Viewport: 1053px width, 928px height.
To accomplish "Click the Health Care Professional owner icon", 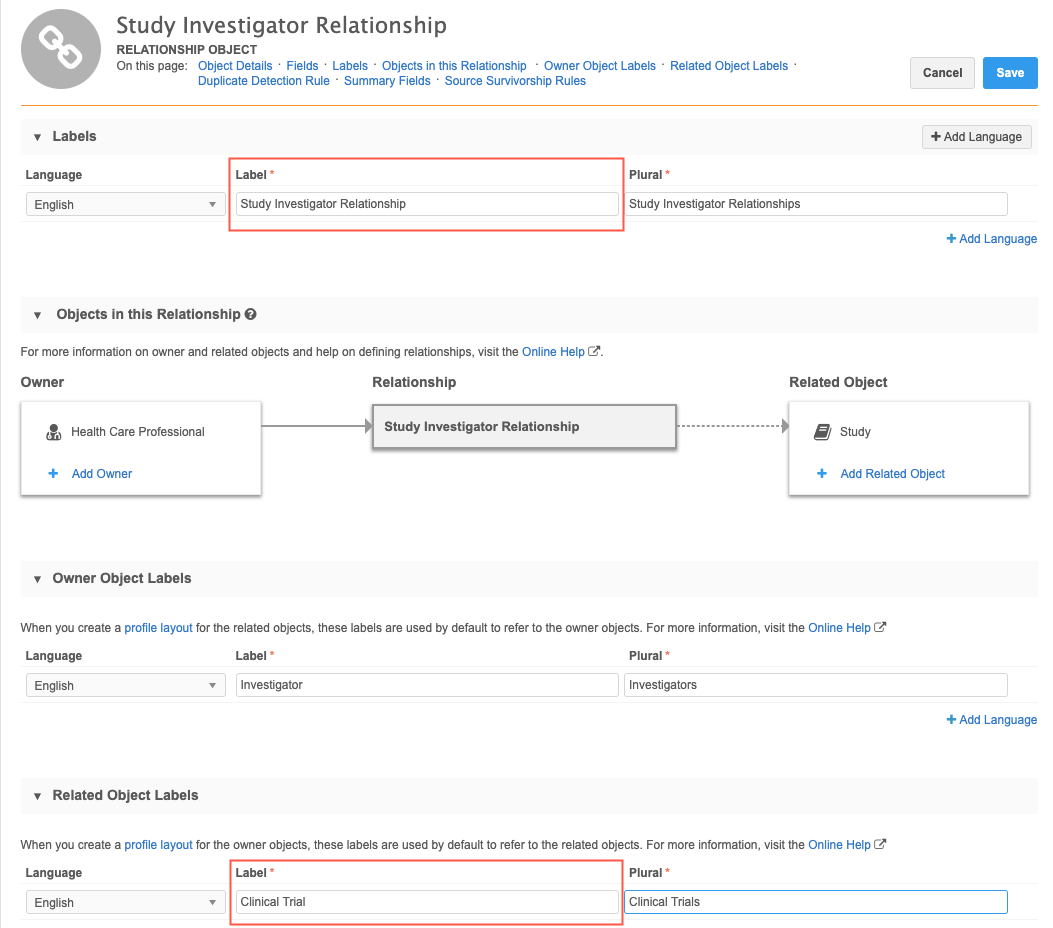I will (x=54, y=432).
